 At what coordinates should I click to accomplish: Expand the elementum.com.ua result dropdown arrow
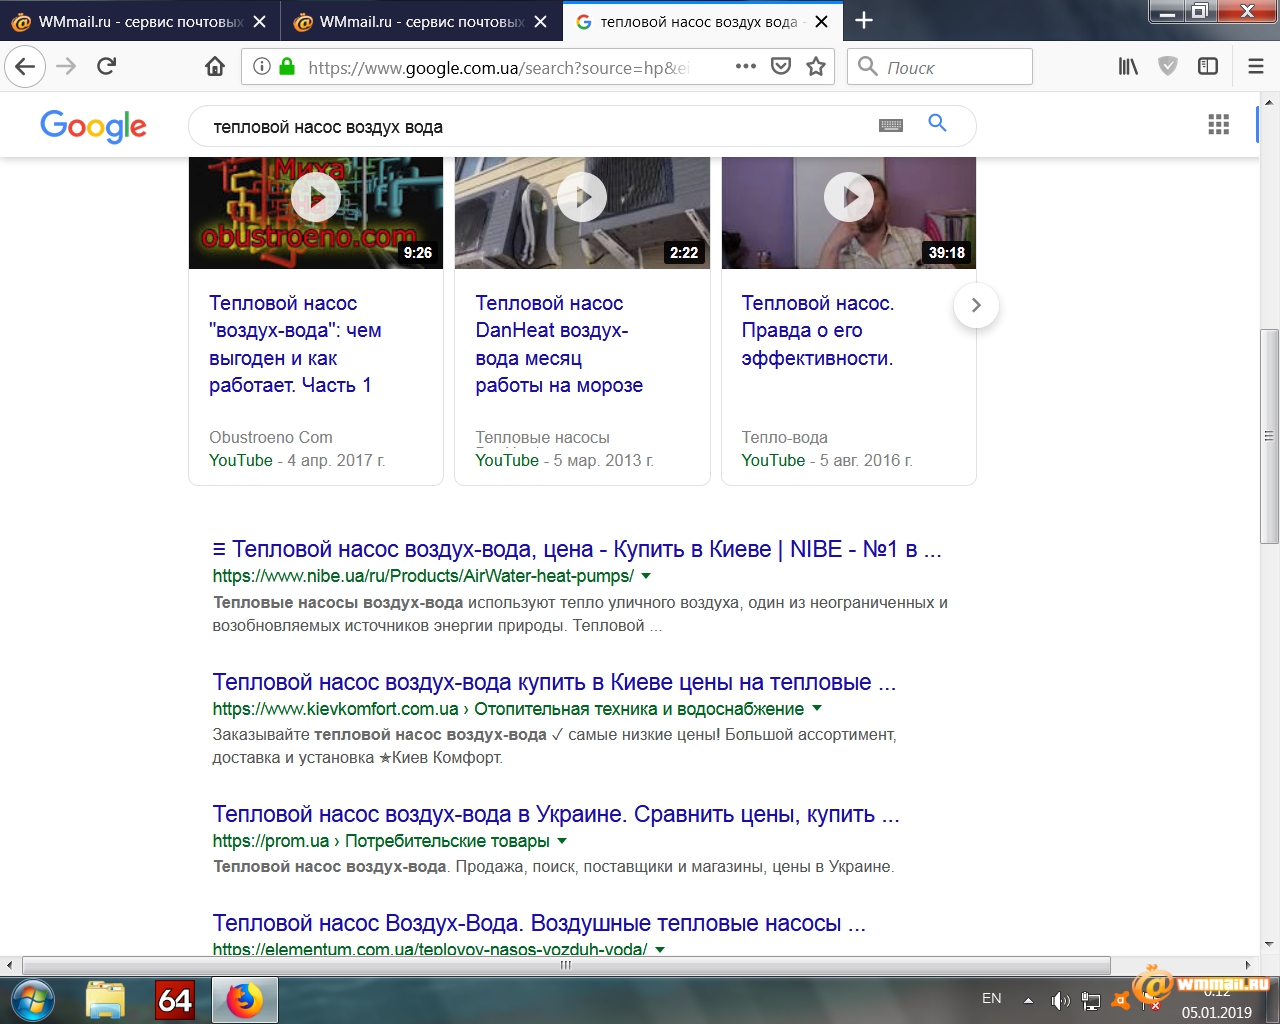pyautogui.click(x=660, y=949)
